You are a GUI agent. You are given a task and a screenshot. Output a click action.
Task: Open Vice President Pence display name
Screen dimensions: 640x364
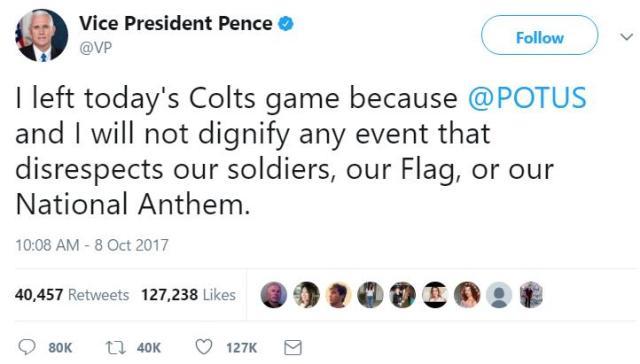176,23
